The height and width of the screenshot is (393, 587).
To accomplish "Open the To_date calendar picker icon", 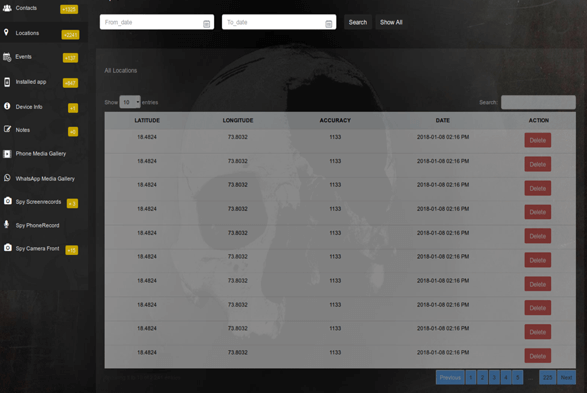I will (328, 24).
